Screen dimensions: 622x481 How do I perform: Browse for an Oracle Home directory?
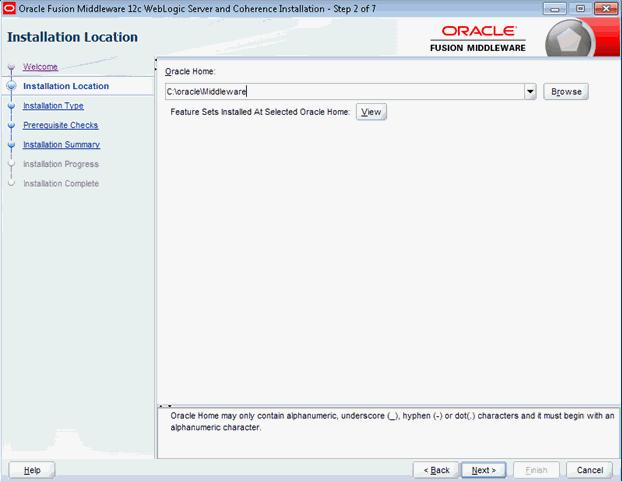pos(566,92)
